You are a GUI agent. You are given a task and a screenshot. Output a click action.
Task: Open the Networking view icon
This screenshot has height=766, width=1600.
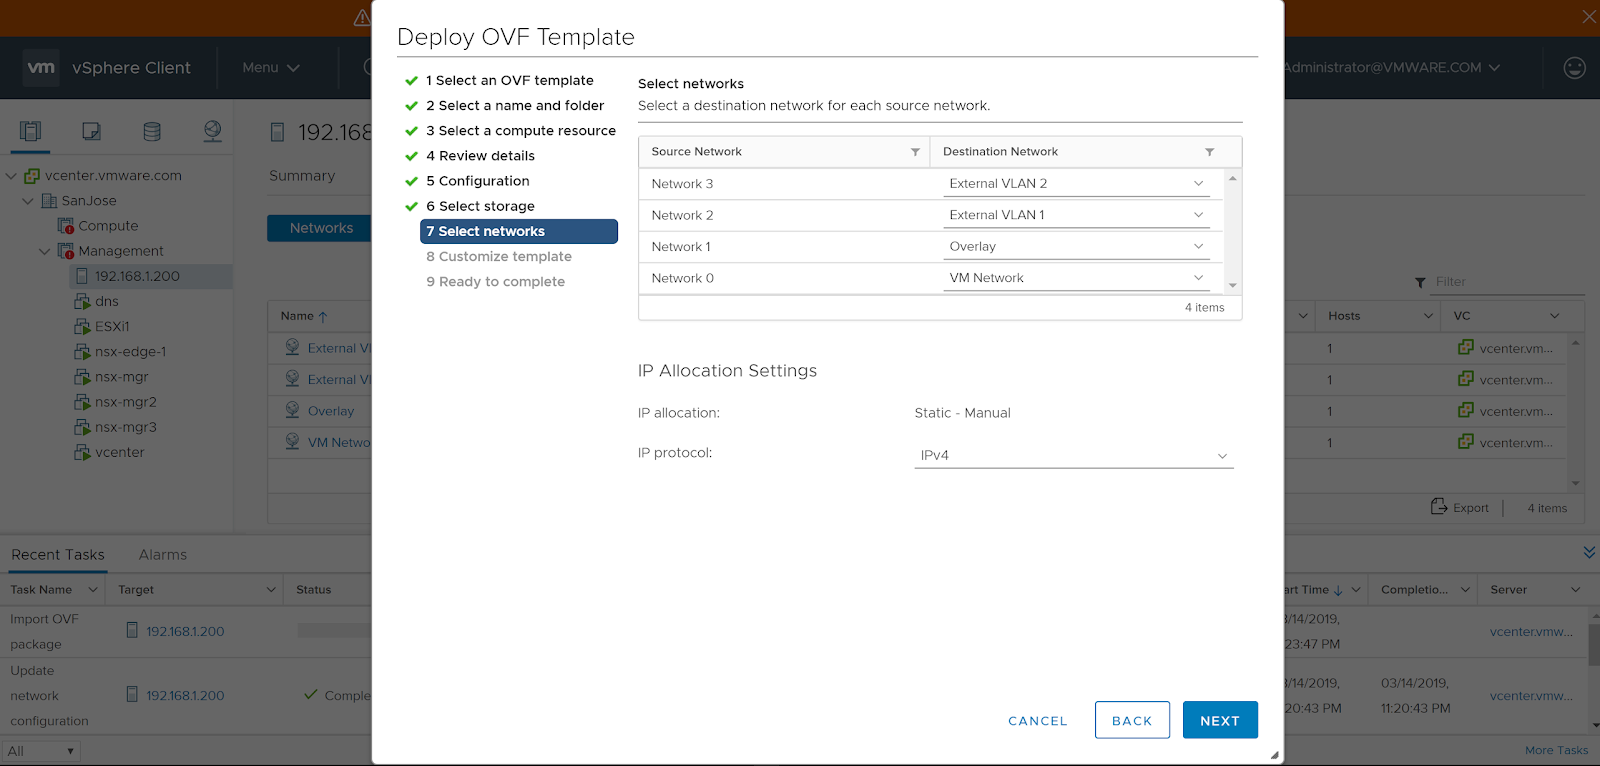tap(212, 131)
